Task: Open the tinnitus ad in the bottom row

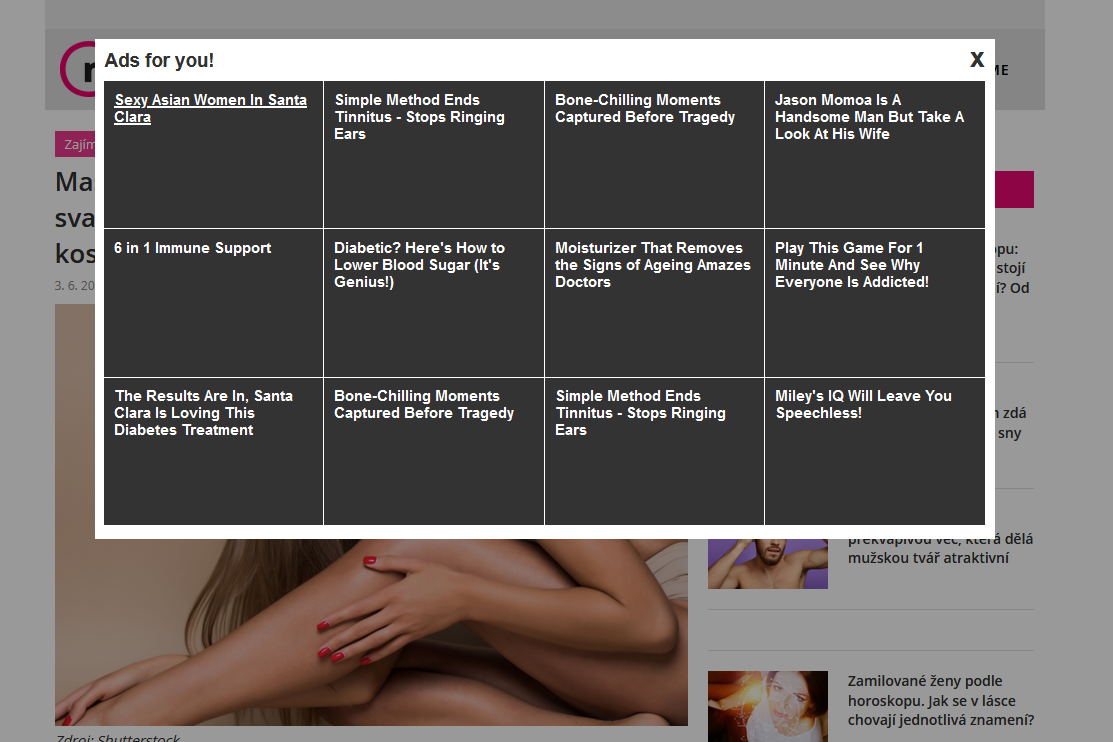Action: [654, 452]
